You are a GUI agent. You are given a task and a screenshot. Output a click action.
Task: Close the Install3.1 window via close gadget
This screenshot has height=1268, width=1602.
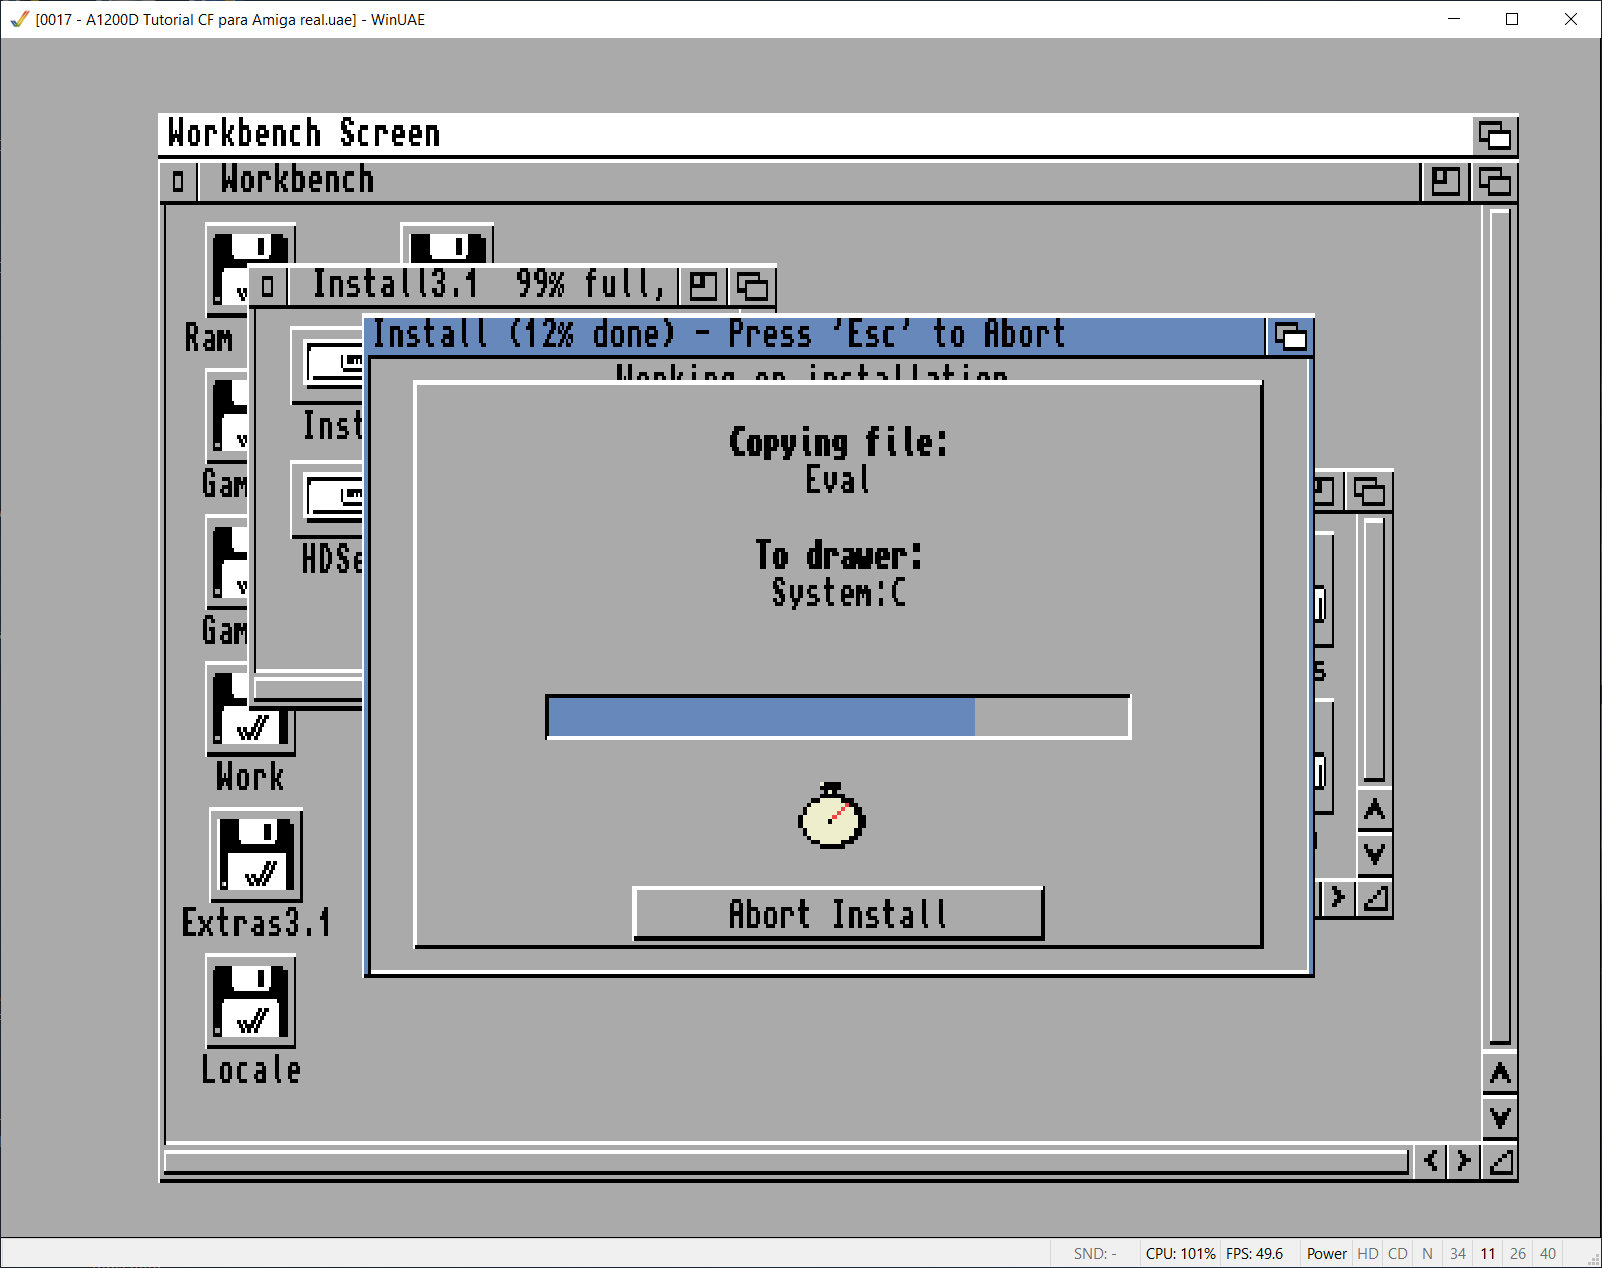[267, 286]
